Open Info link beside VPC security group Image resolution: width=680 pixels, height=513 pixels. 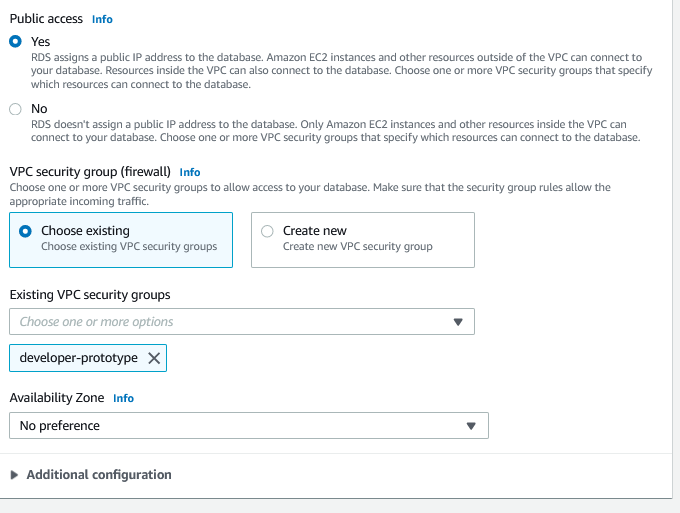(190, 172)
